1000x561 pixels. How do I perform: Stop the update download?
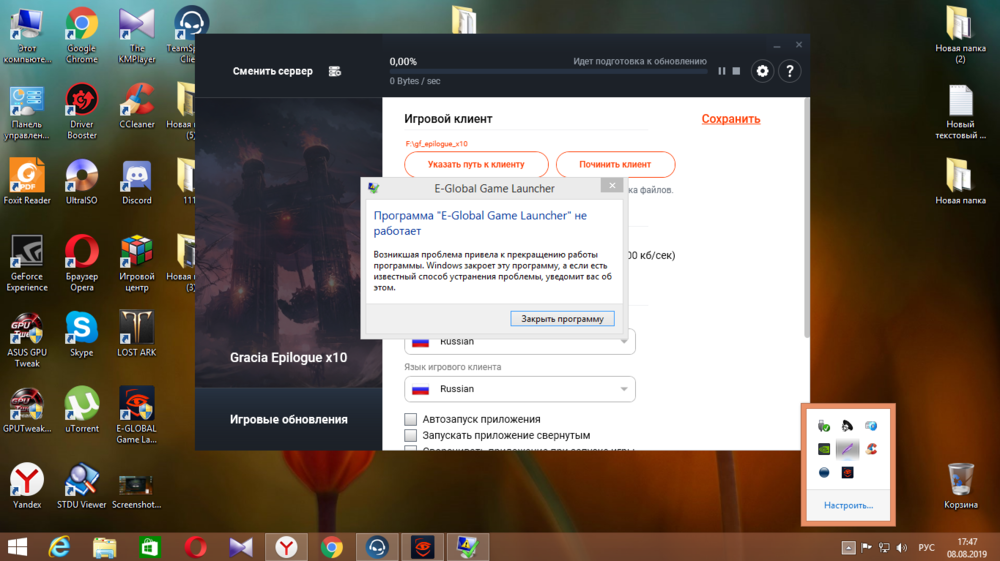pyautogui.click(x=736, y=71)
